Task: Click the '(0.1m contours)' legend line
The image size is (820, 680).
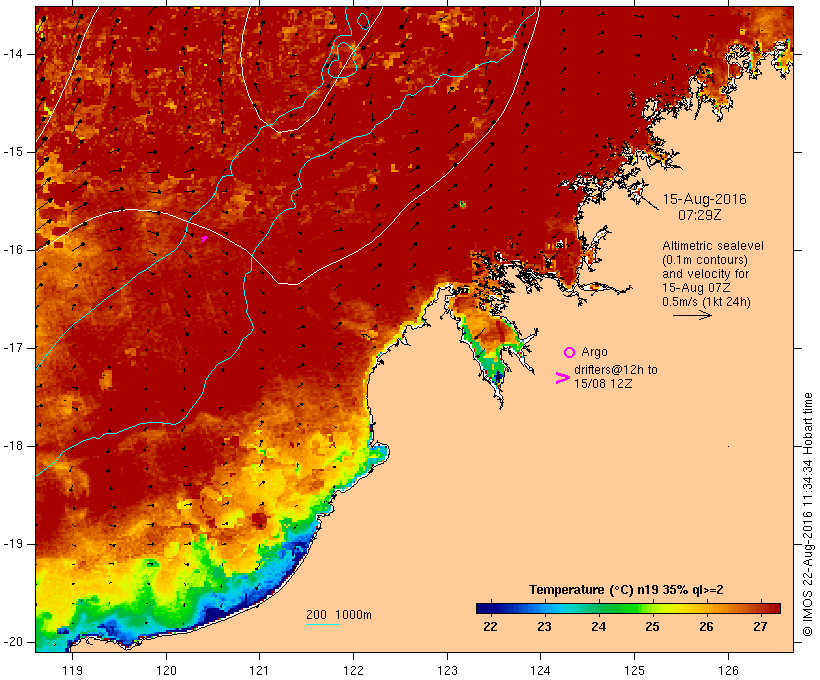Action: point(705,260)
